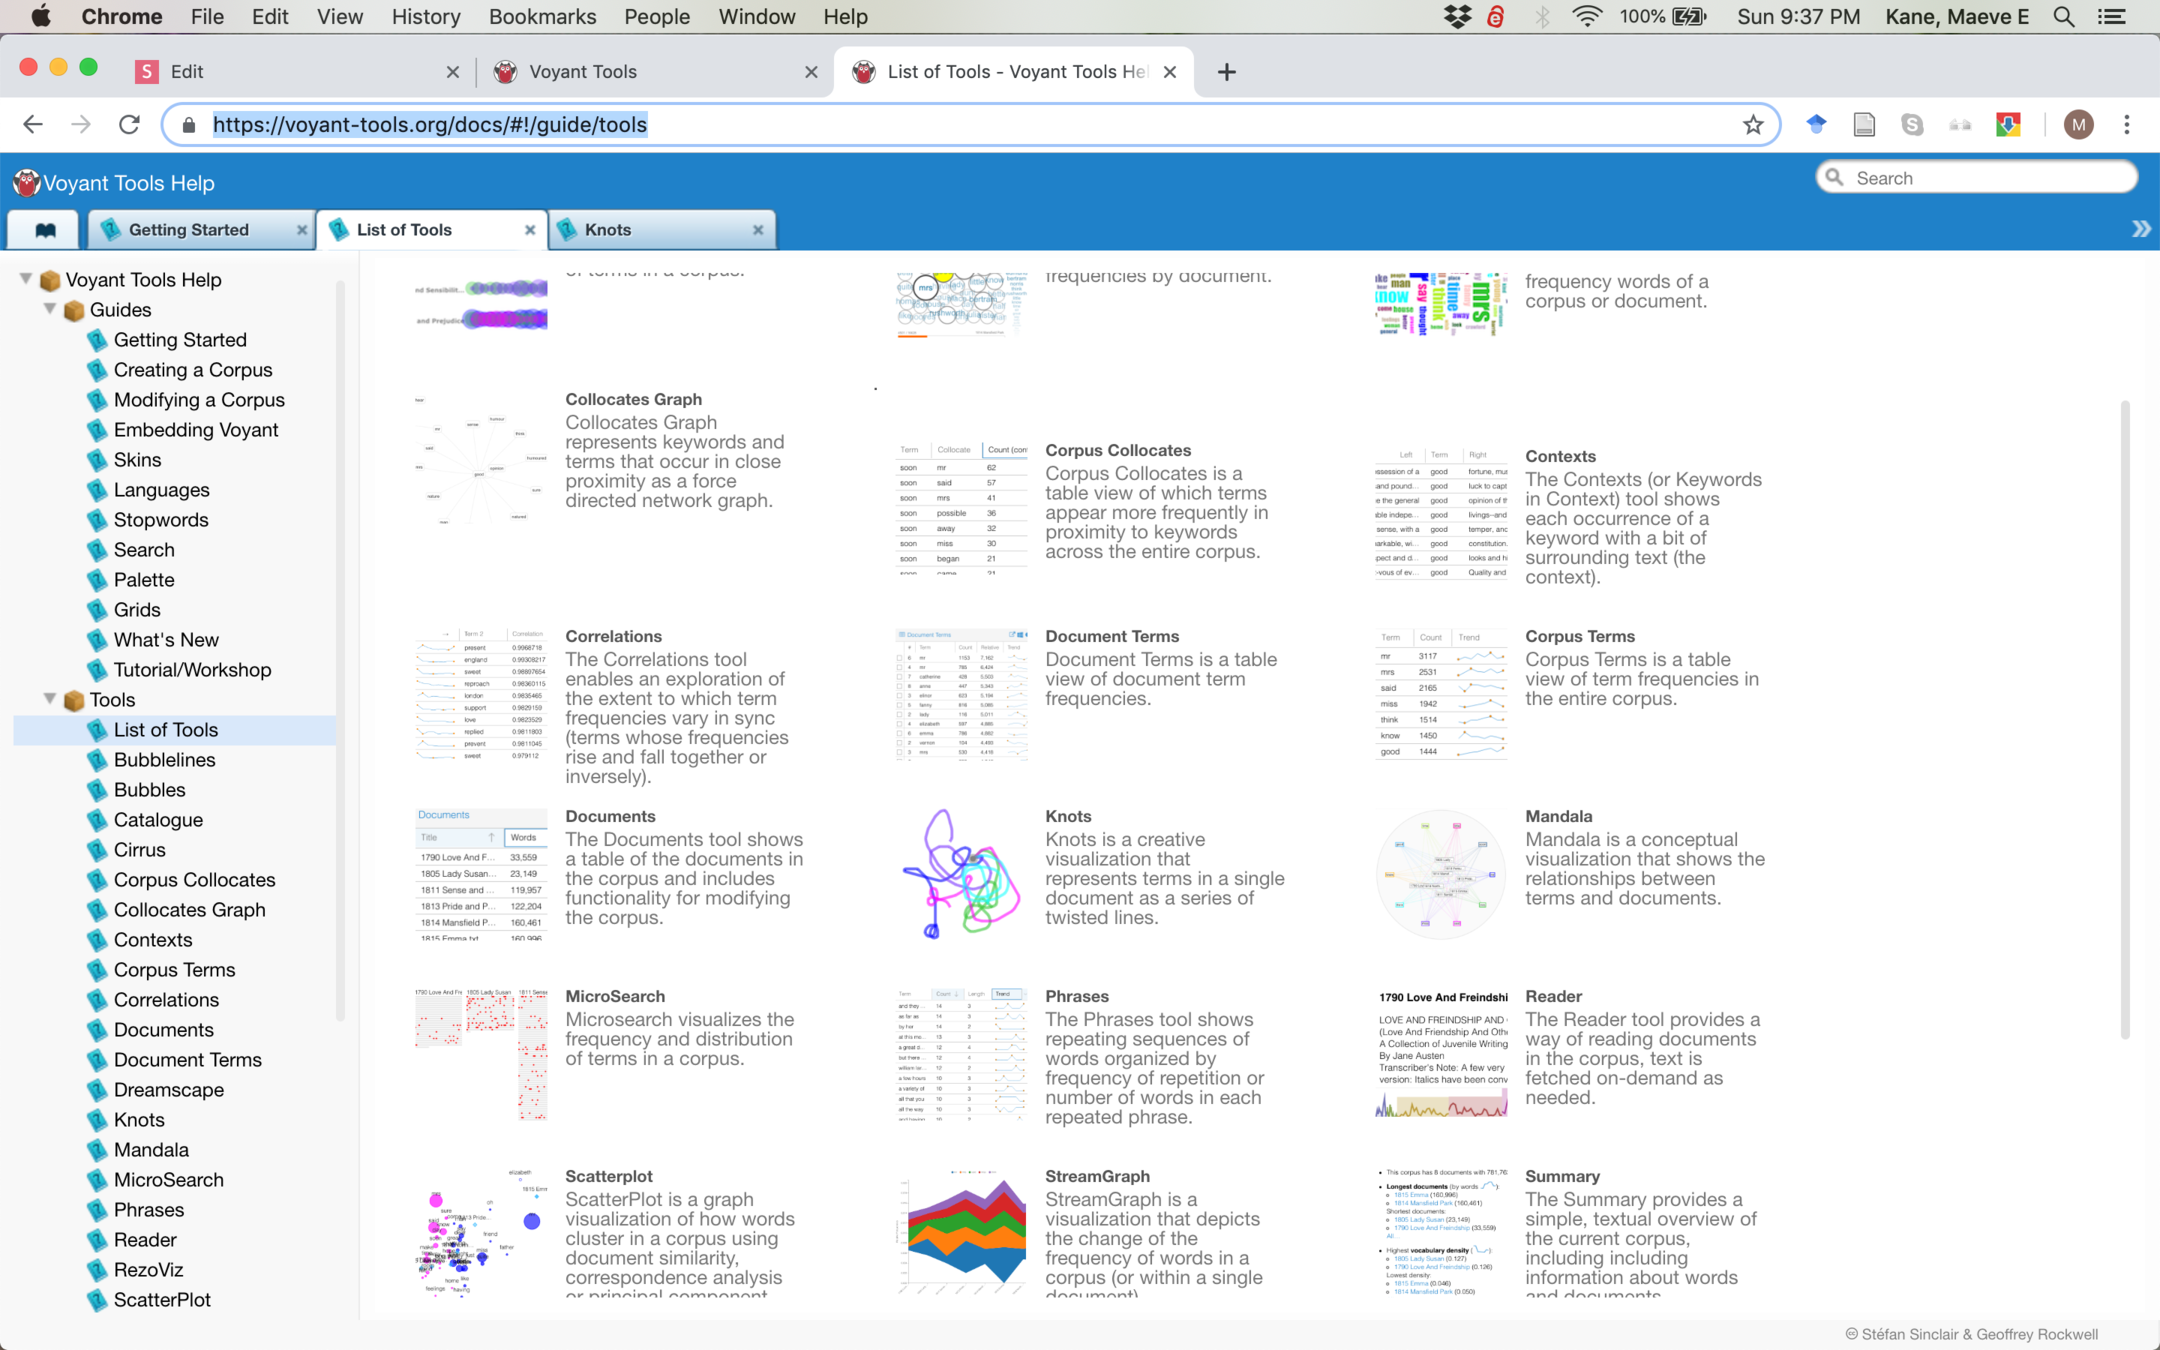2160x1350 pixels.
Task: Select Stopwords guide in sidebar tree
Action: (161, 520)
